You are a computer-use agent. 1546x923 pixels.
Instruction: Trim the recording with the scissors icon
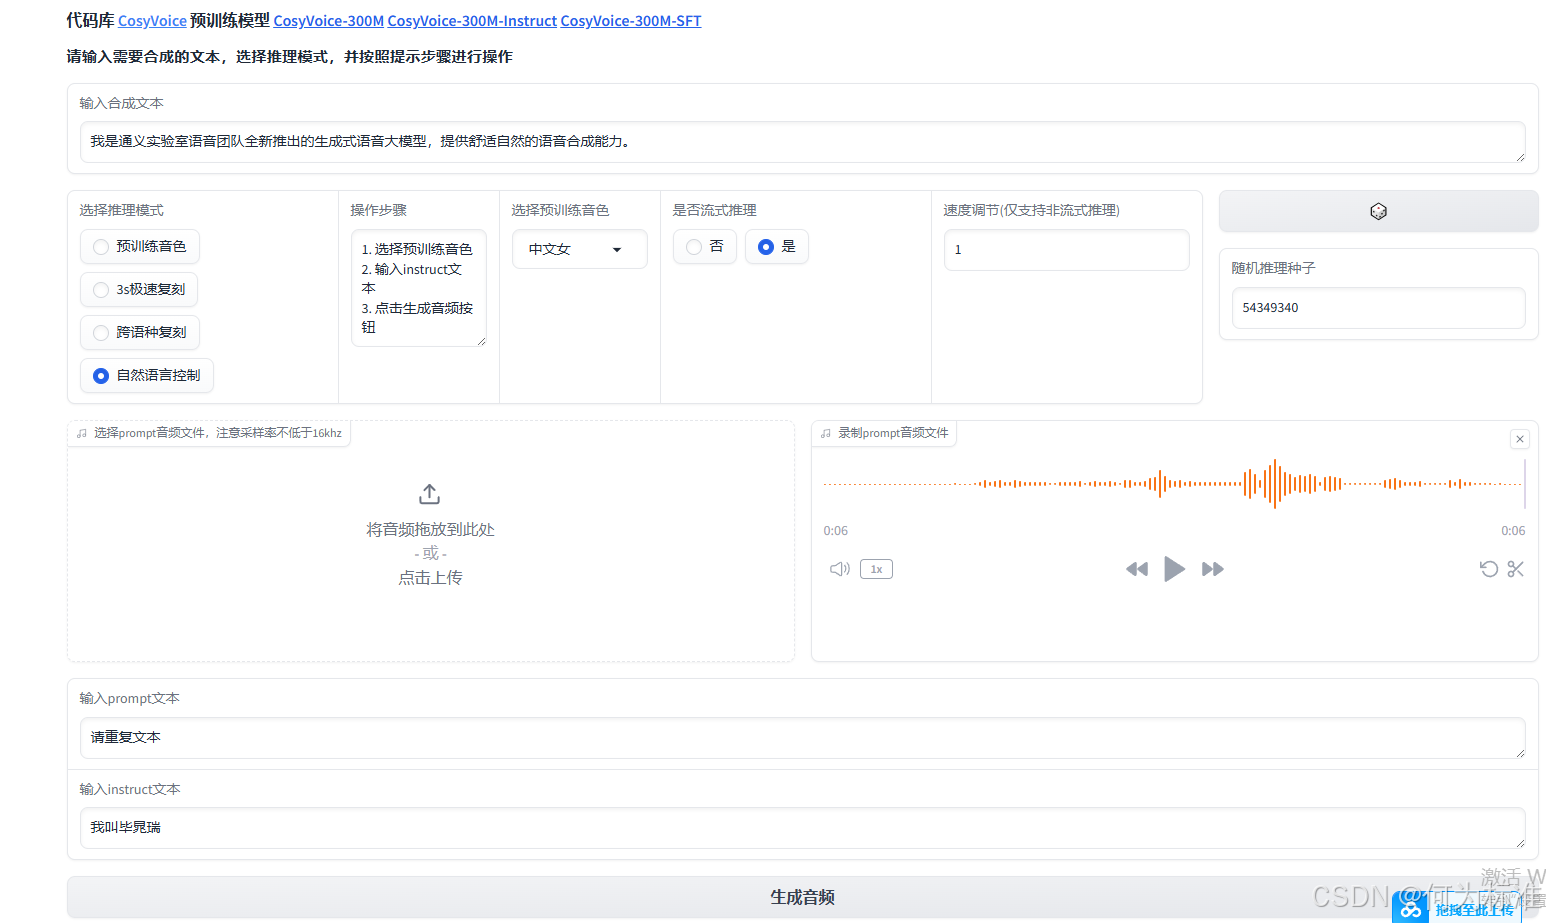(x=1515, y=568)
